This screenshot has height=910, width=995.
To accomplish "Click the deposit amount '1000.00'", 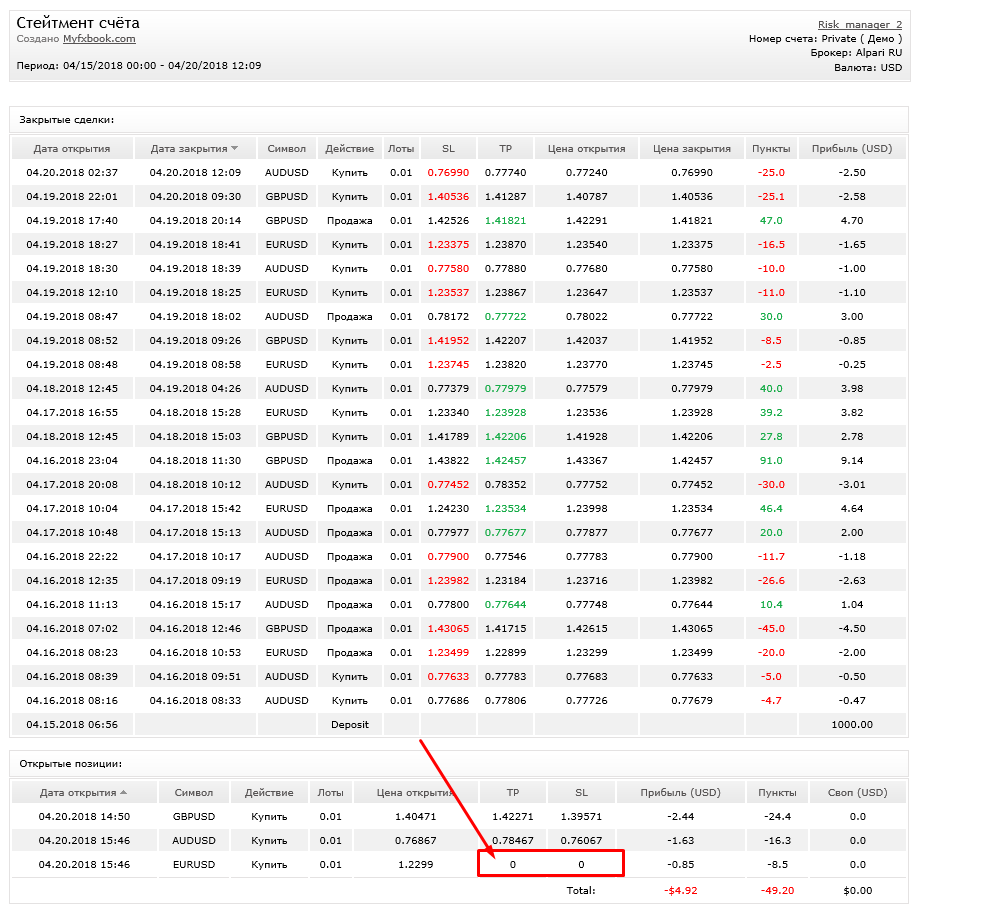I will 852,725.
